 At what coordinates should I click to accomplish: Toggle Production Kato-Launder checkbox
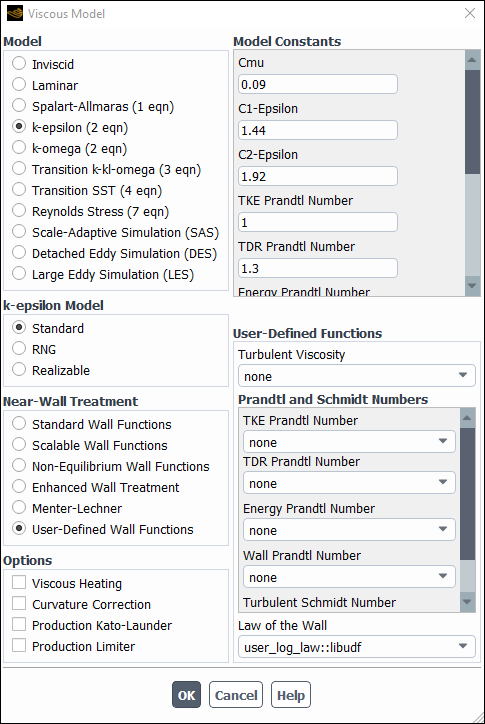click(19, 625)
